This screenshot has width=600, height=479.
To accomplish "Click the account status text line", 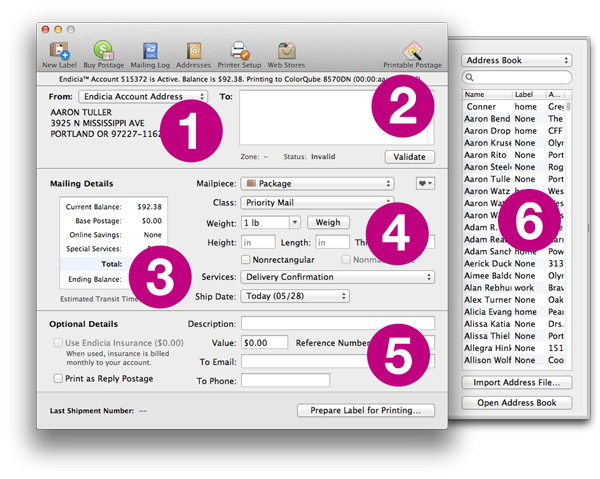I will (x=240, y=79).
